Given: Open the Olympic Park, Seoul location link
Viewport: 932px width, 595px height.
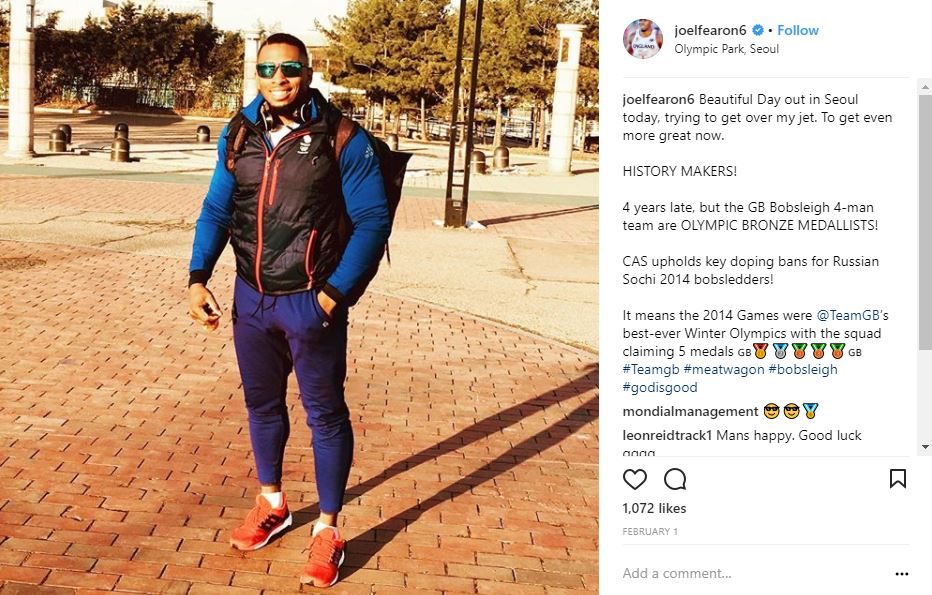Looking at the screenshot, I should point(726,49).
